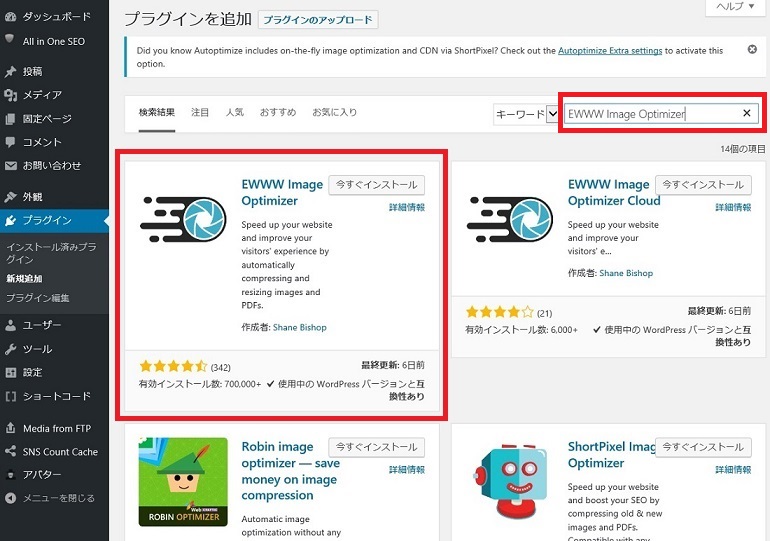Click the comment bubble icon beside コメント
Viewport: 770px width, 541px height.
10,142
